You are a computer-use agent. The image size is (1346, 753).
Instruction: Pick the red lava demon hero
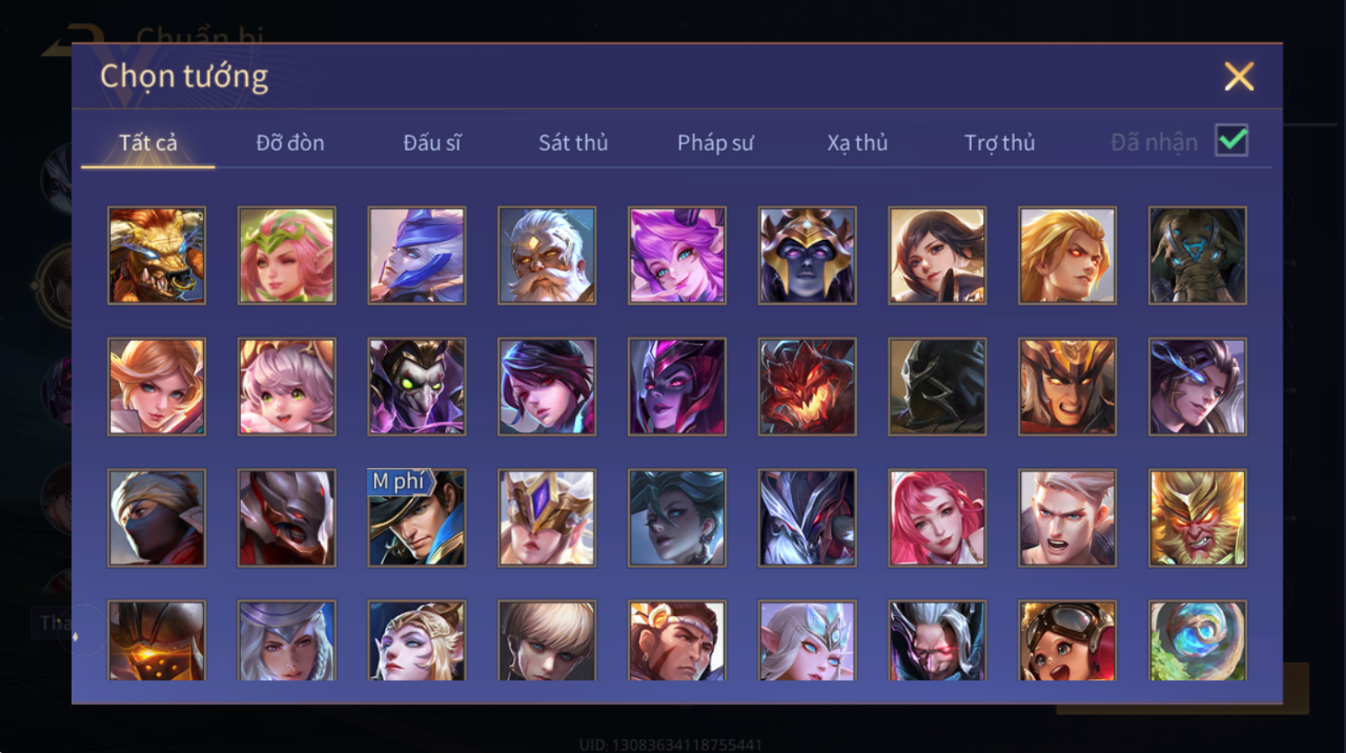pos(807,386)
